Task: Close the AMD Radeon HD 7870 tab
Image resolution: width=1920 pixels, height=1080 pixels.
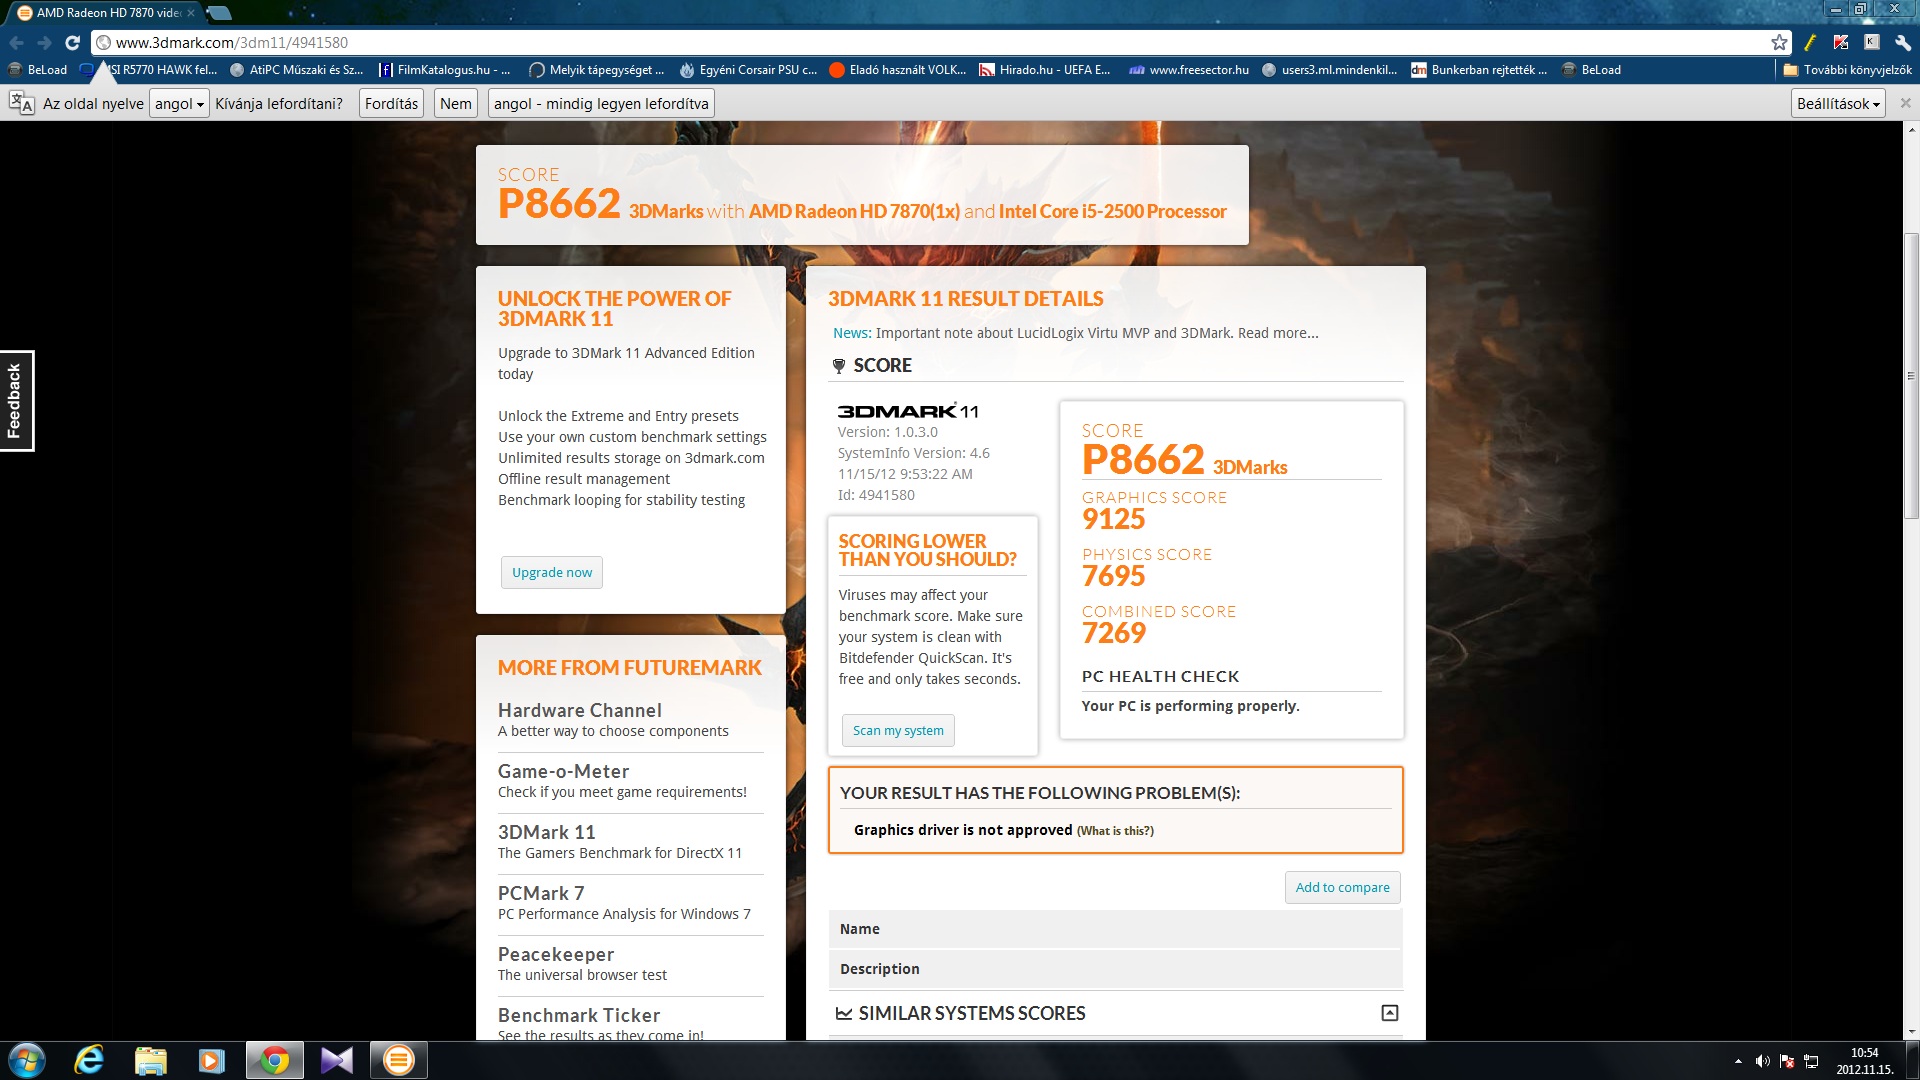Action: tap(191, 13)
